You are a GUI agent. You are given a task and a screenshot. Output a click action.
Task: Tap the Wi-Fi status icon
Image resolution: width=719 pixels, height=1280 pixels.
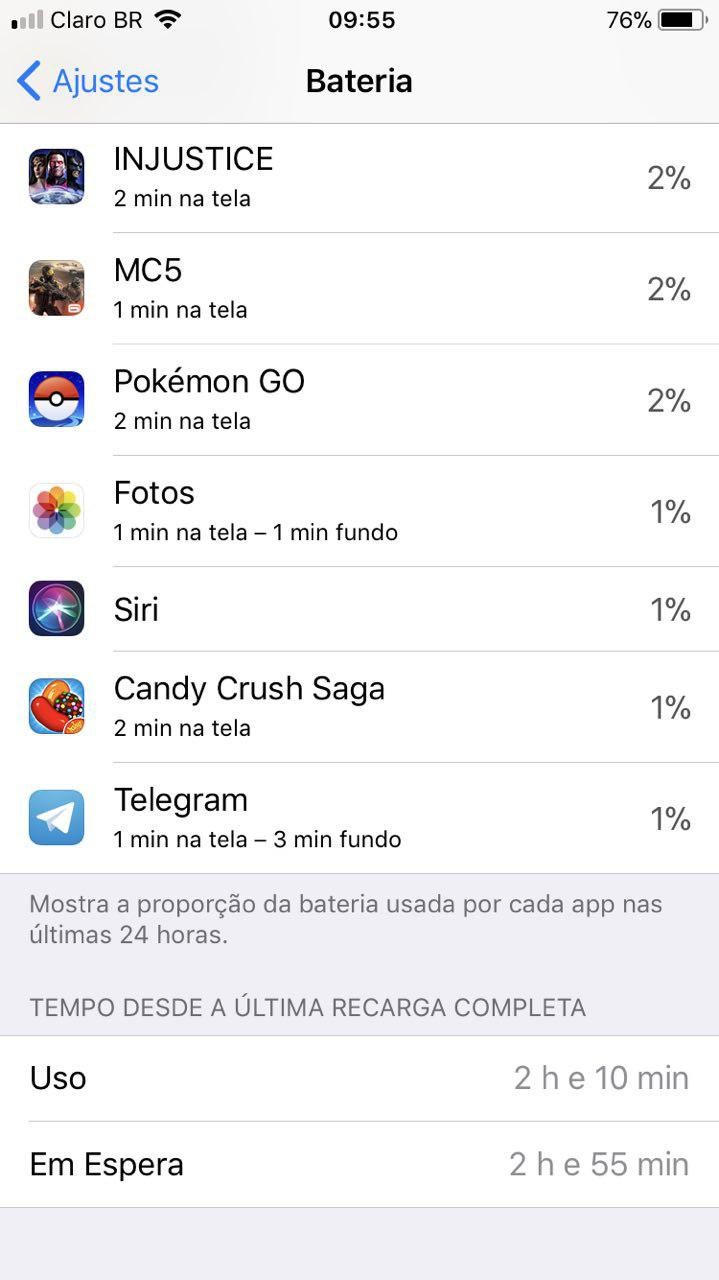pyautogui.click(x=168, y=20)
